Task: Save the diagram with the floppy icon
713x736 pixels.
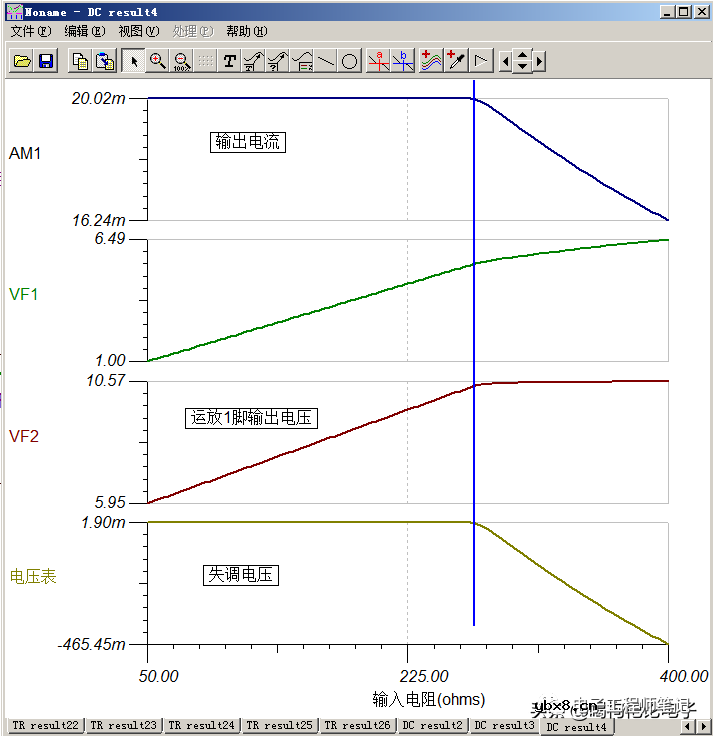Action: point(45,61)
